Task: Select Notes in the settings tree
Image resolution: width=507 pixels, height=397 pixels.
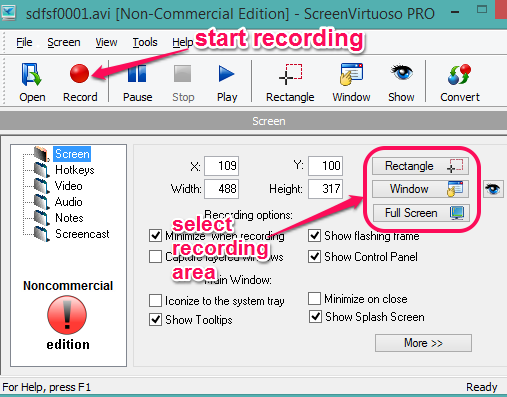Action: pyautogui.click(x=69, y=218)
